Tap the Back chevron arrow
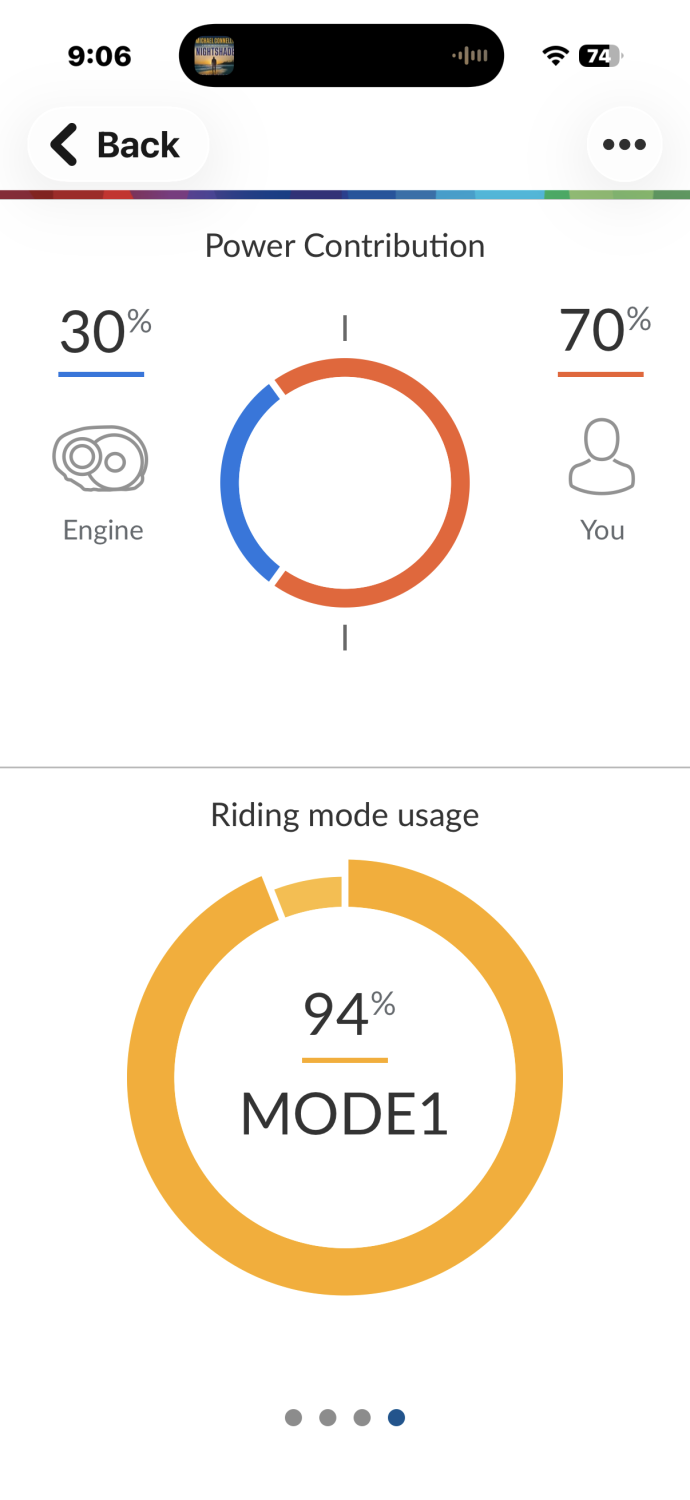The image size is (690, 1500). (64, 145)
